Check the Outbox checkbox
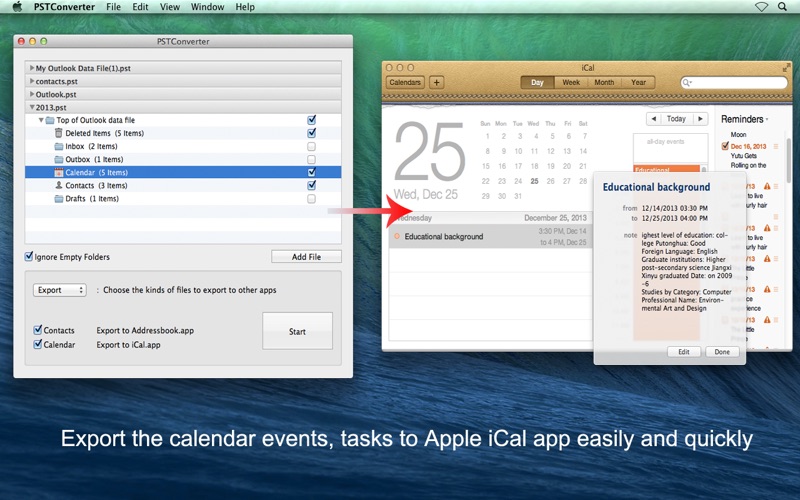The width and height of the screenshot is (800, 500). coord(311,160)
